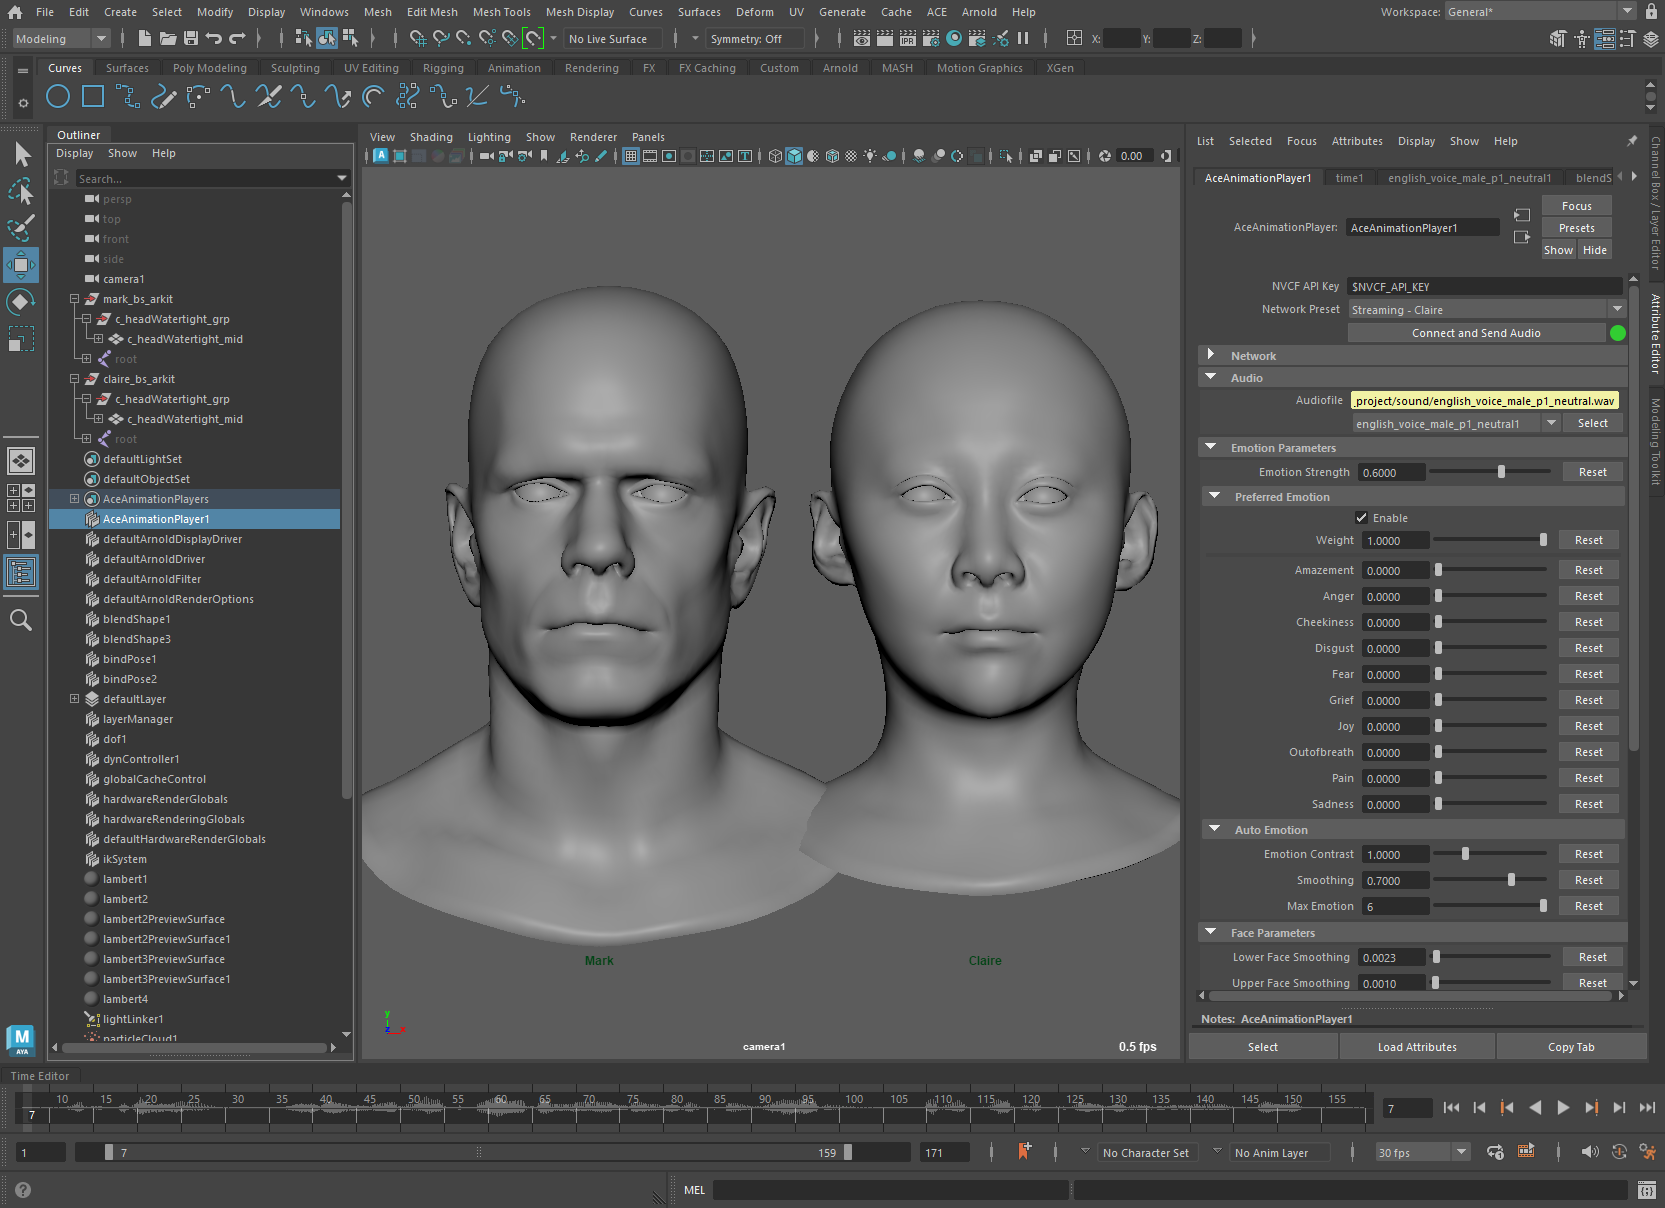Click the NURBS square shelf icon
Screen dimensions: 1665x1208
coord(93,97)
